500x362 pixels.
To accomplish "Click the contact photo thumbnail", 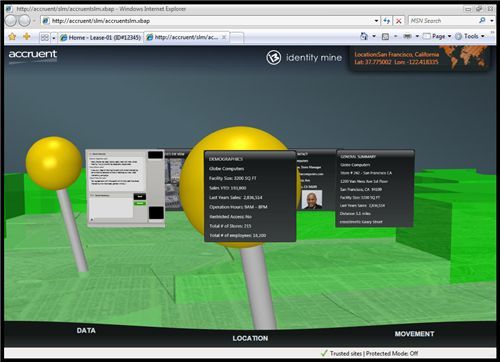I will click(312, 199).
